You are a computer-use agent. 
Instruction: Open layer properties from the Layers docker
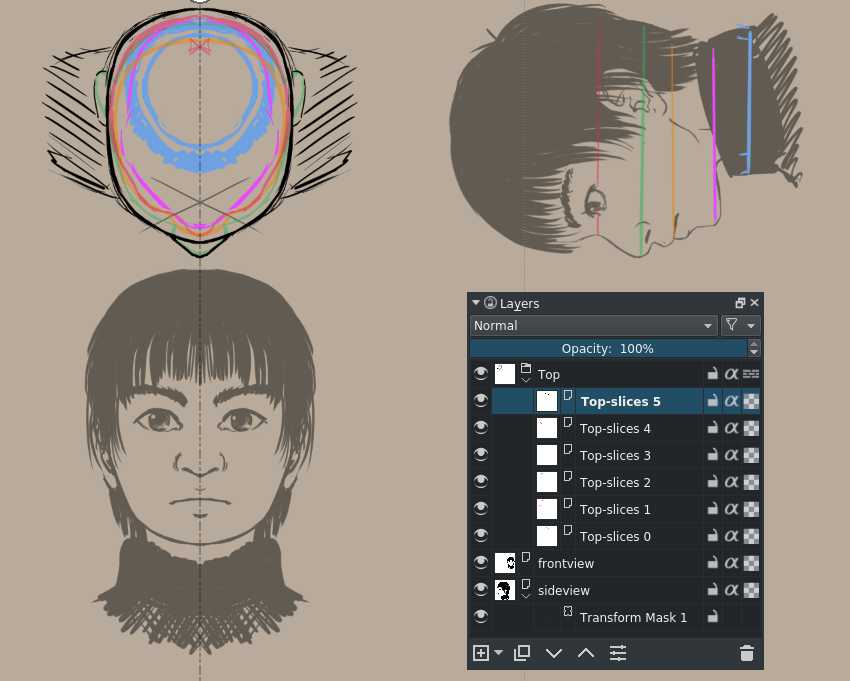coord(618,653)
